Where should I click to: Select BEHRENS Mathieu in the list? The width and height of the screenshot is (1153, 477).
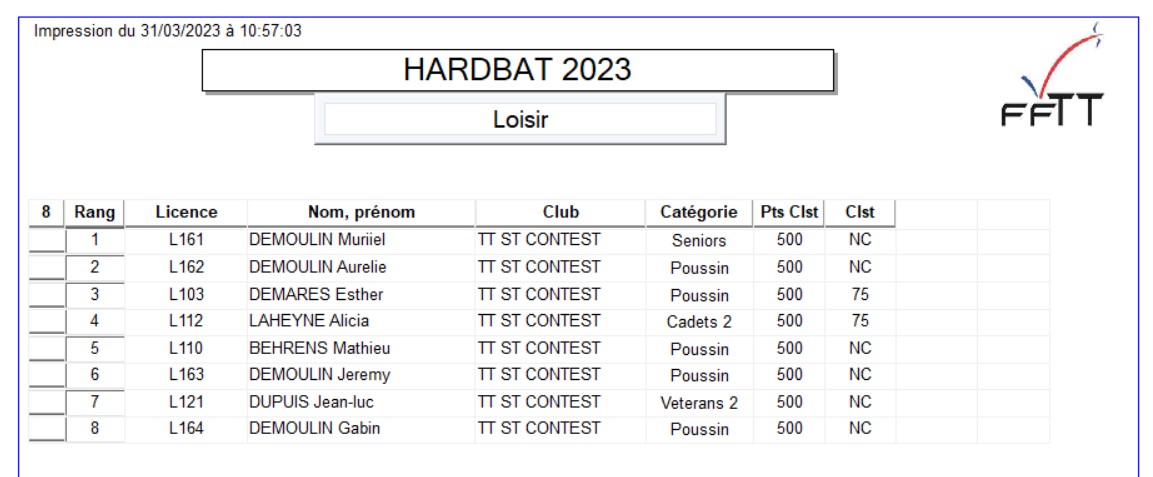click(320, 348)
